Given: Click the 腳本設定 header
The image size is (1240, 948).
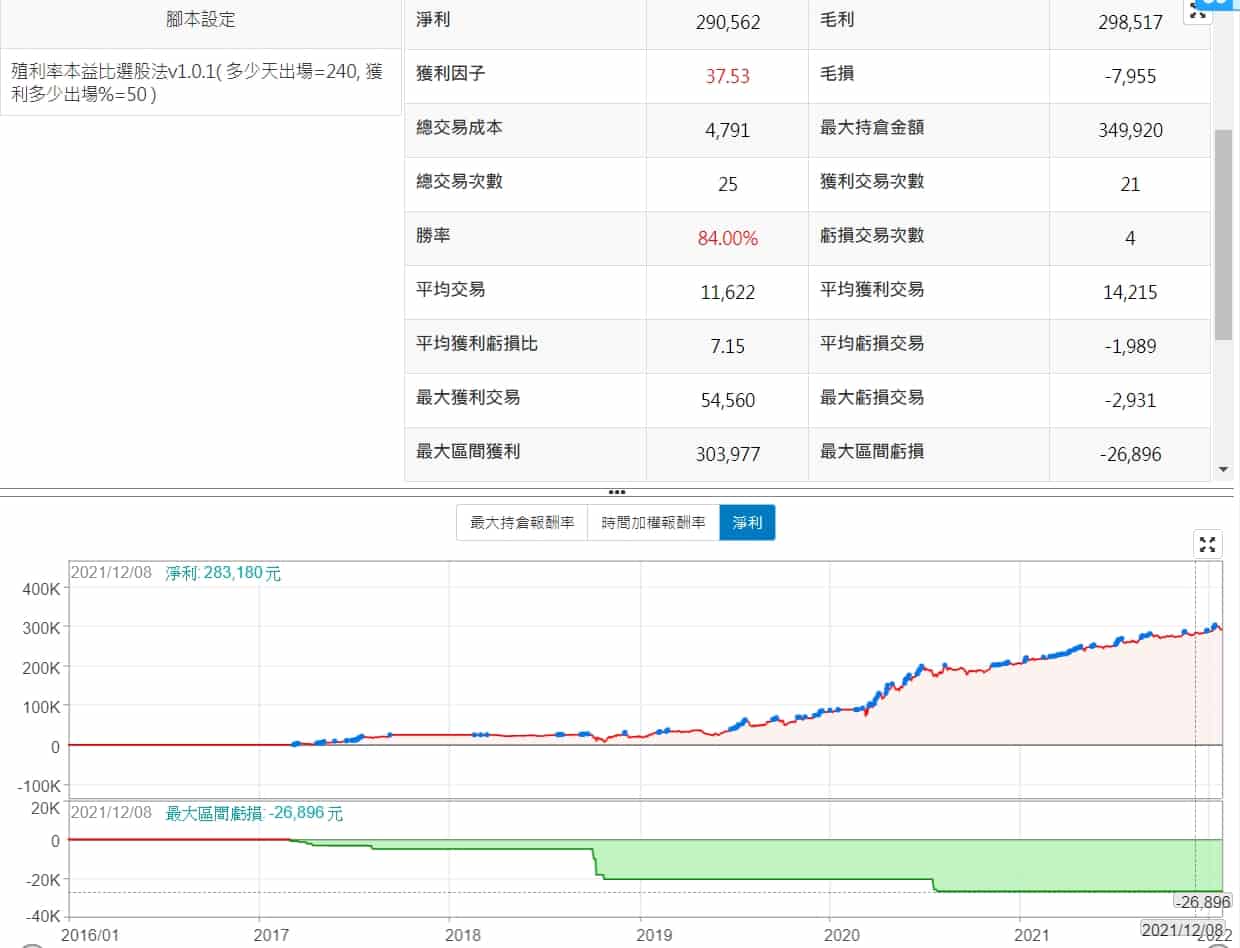Looking at the screenshot, I should point(201,20).
